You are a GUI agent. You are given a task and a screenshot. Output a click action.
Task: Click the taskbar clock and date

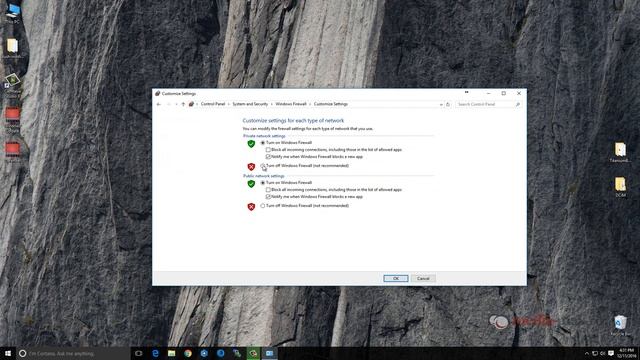(x=627, y=353)
